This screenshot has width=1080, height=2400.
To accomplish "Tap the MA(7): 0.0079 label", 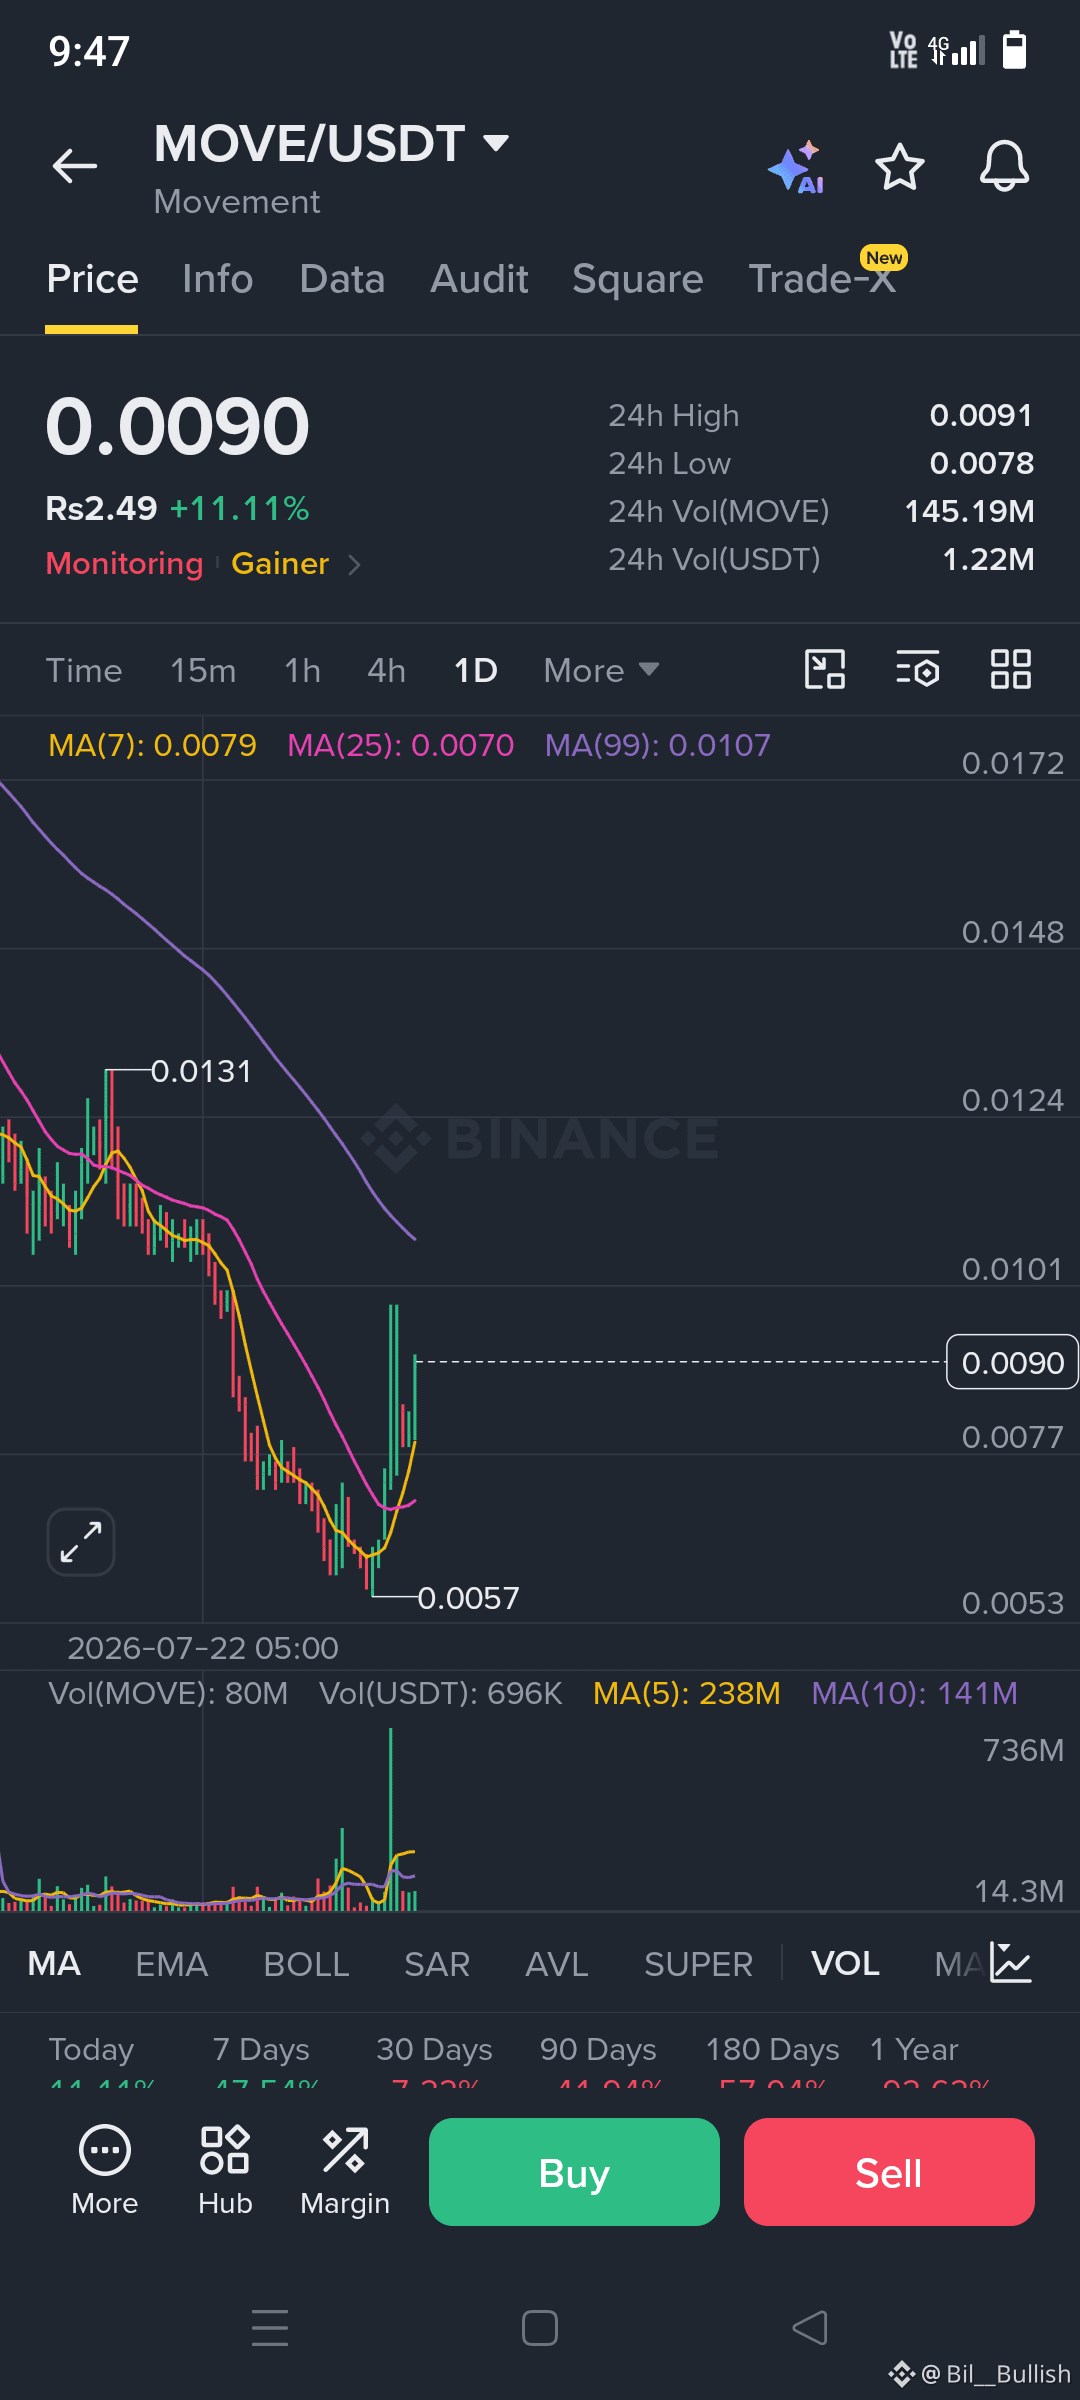I will pos(152,745).
